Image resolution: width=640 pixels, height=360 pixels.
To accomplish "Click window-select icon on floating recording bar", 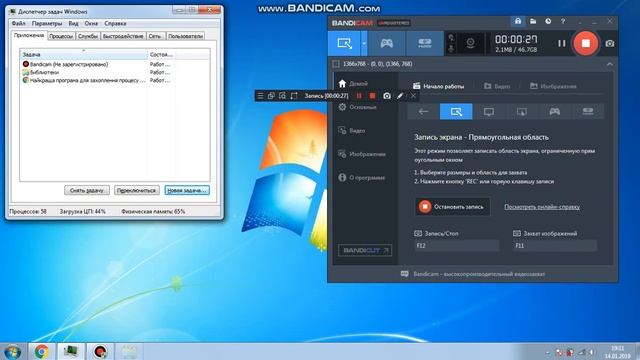I will tap(271, 96).
